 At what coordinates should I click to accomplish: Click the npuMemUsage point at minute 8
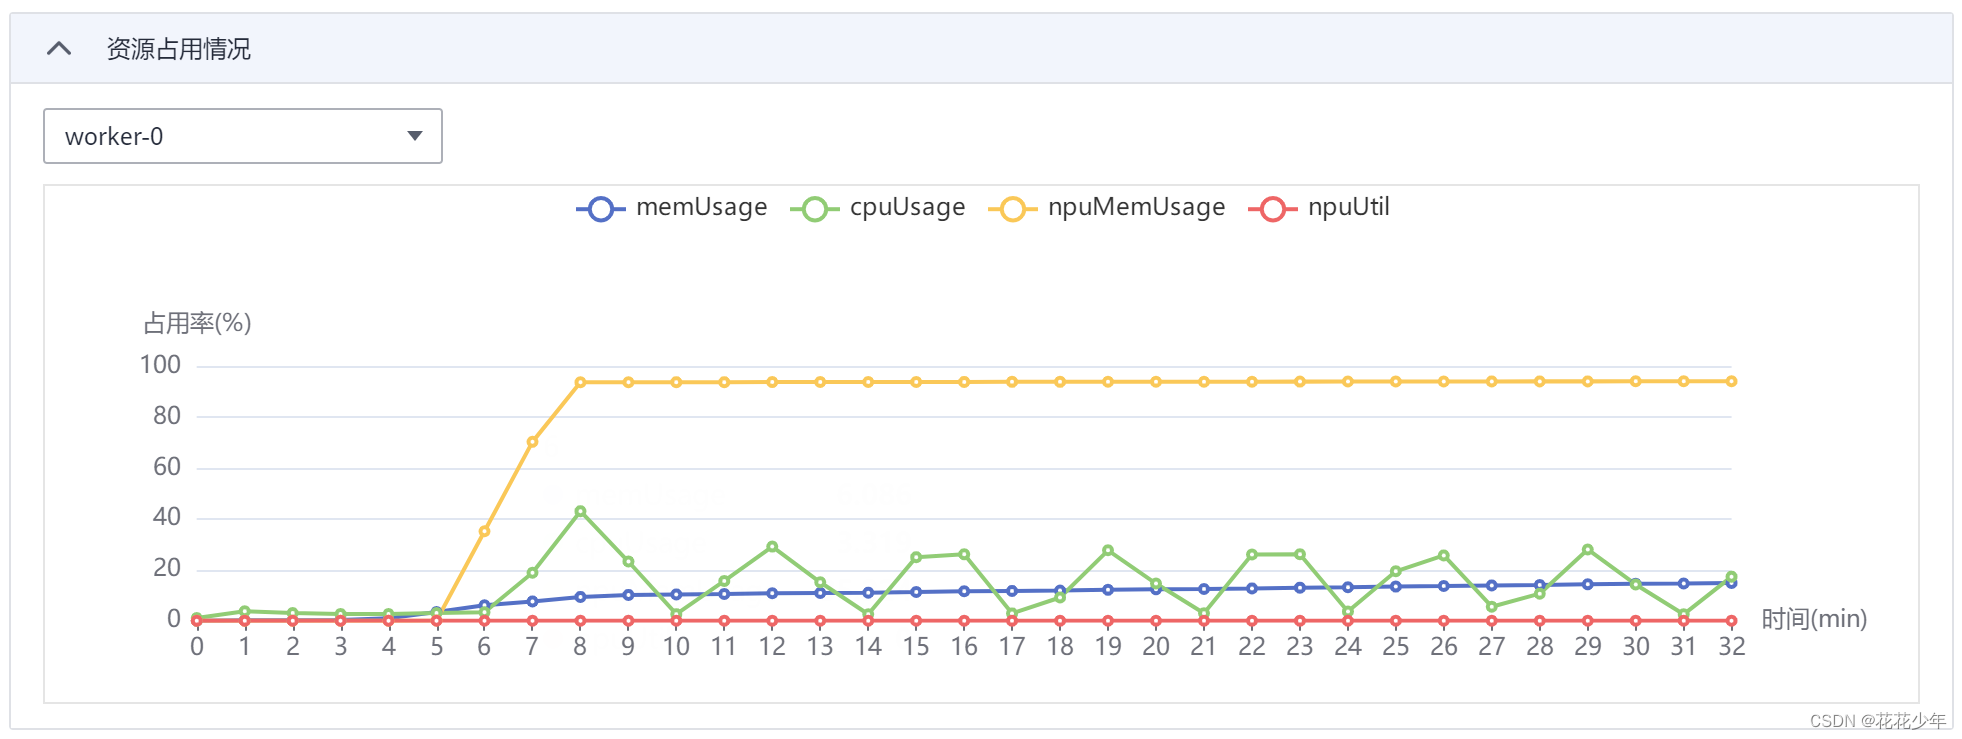[580, 382]
